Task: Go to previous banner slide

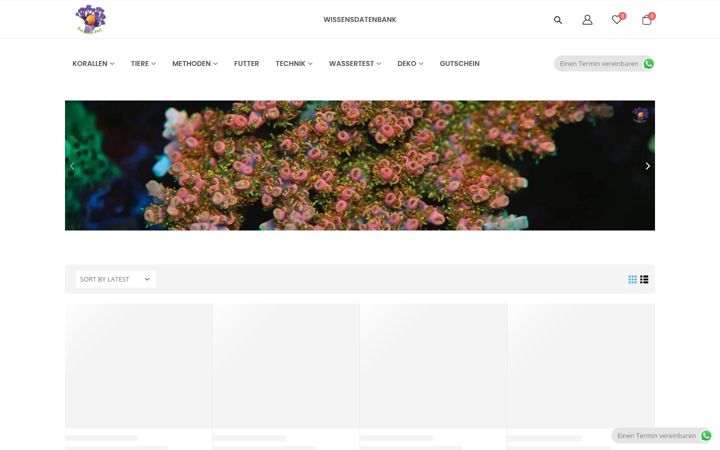Action: pyautogui.click(x=72, y=166)
